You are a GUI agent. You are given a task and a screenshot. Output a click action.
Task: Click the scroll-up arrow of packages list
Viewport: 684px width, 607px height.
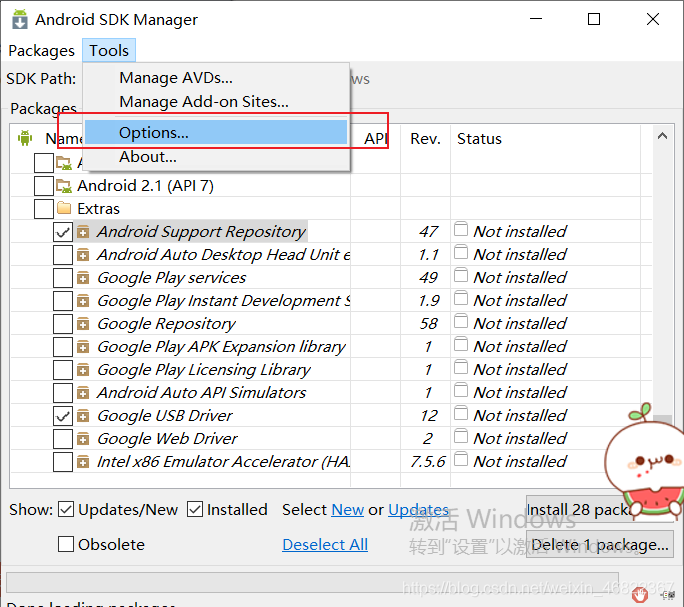click(662, 136)
